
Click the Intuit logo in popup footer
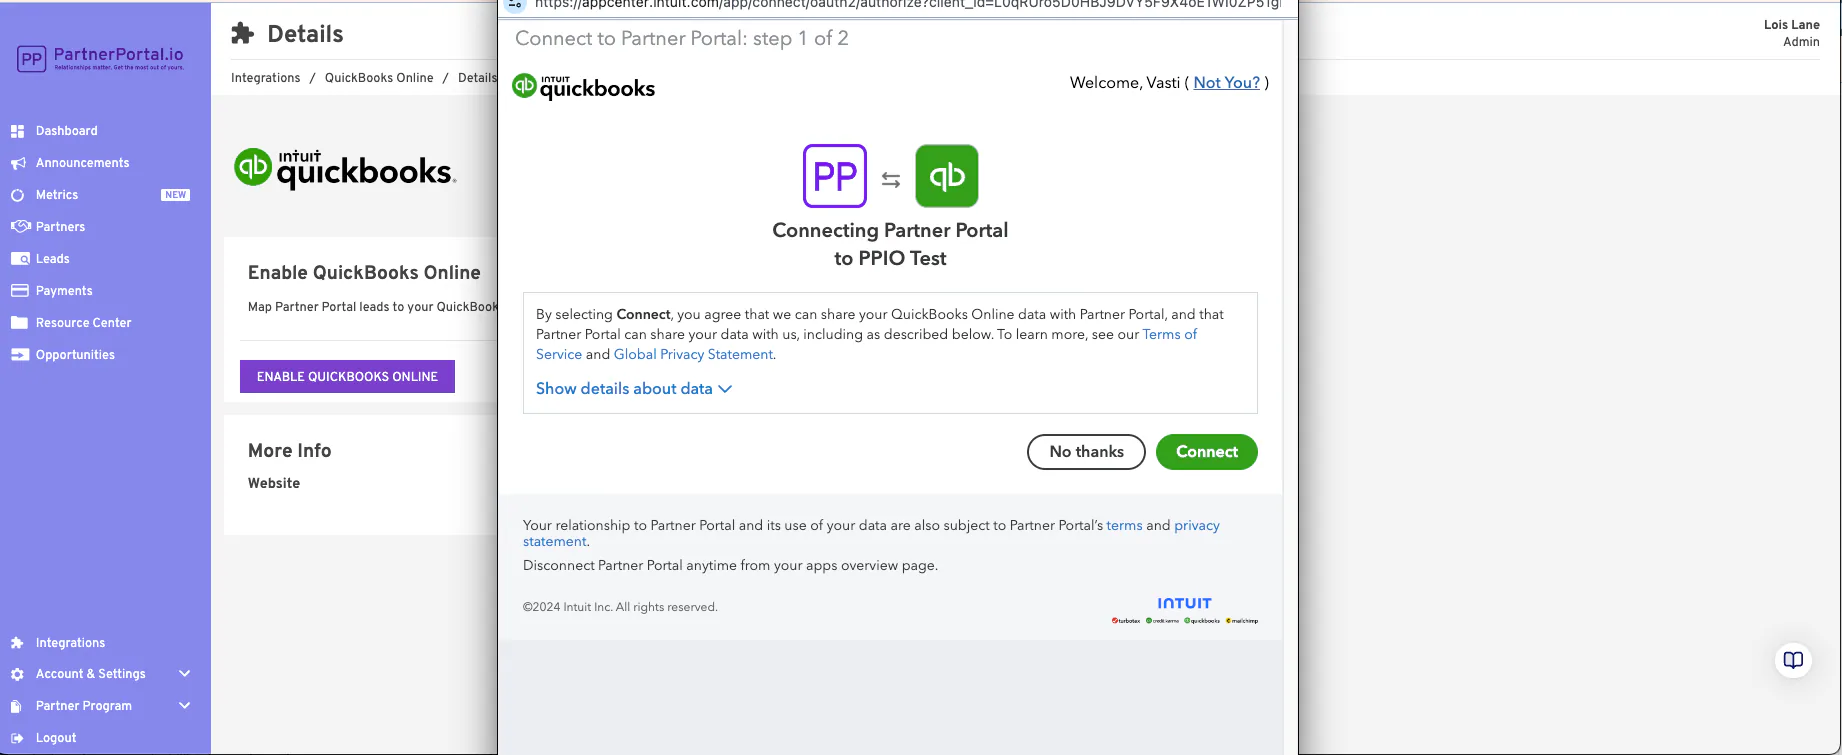(x=1184, y=603)
